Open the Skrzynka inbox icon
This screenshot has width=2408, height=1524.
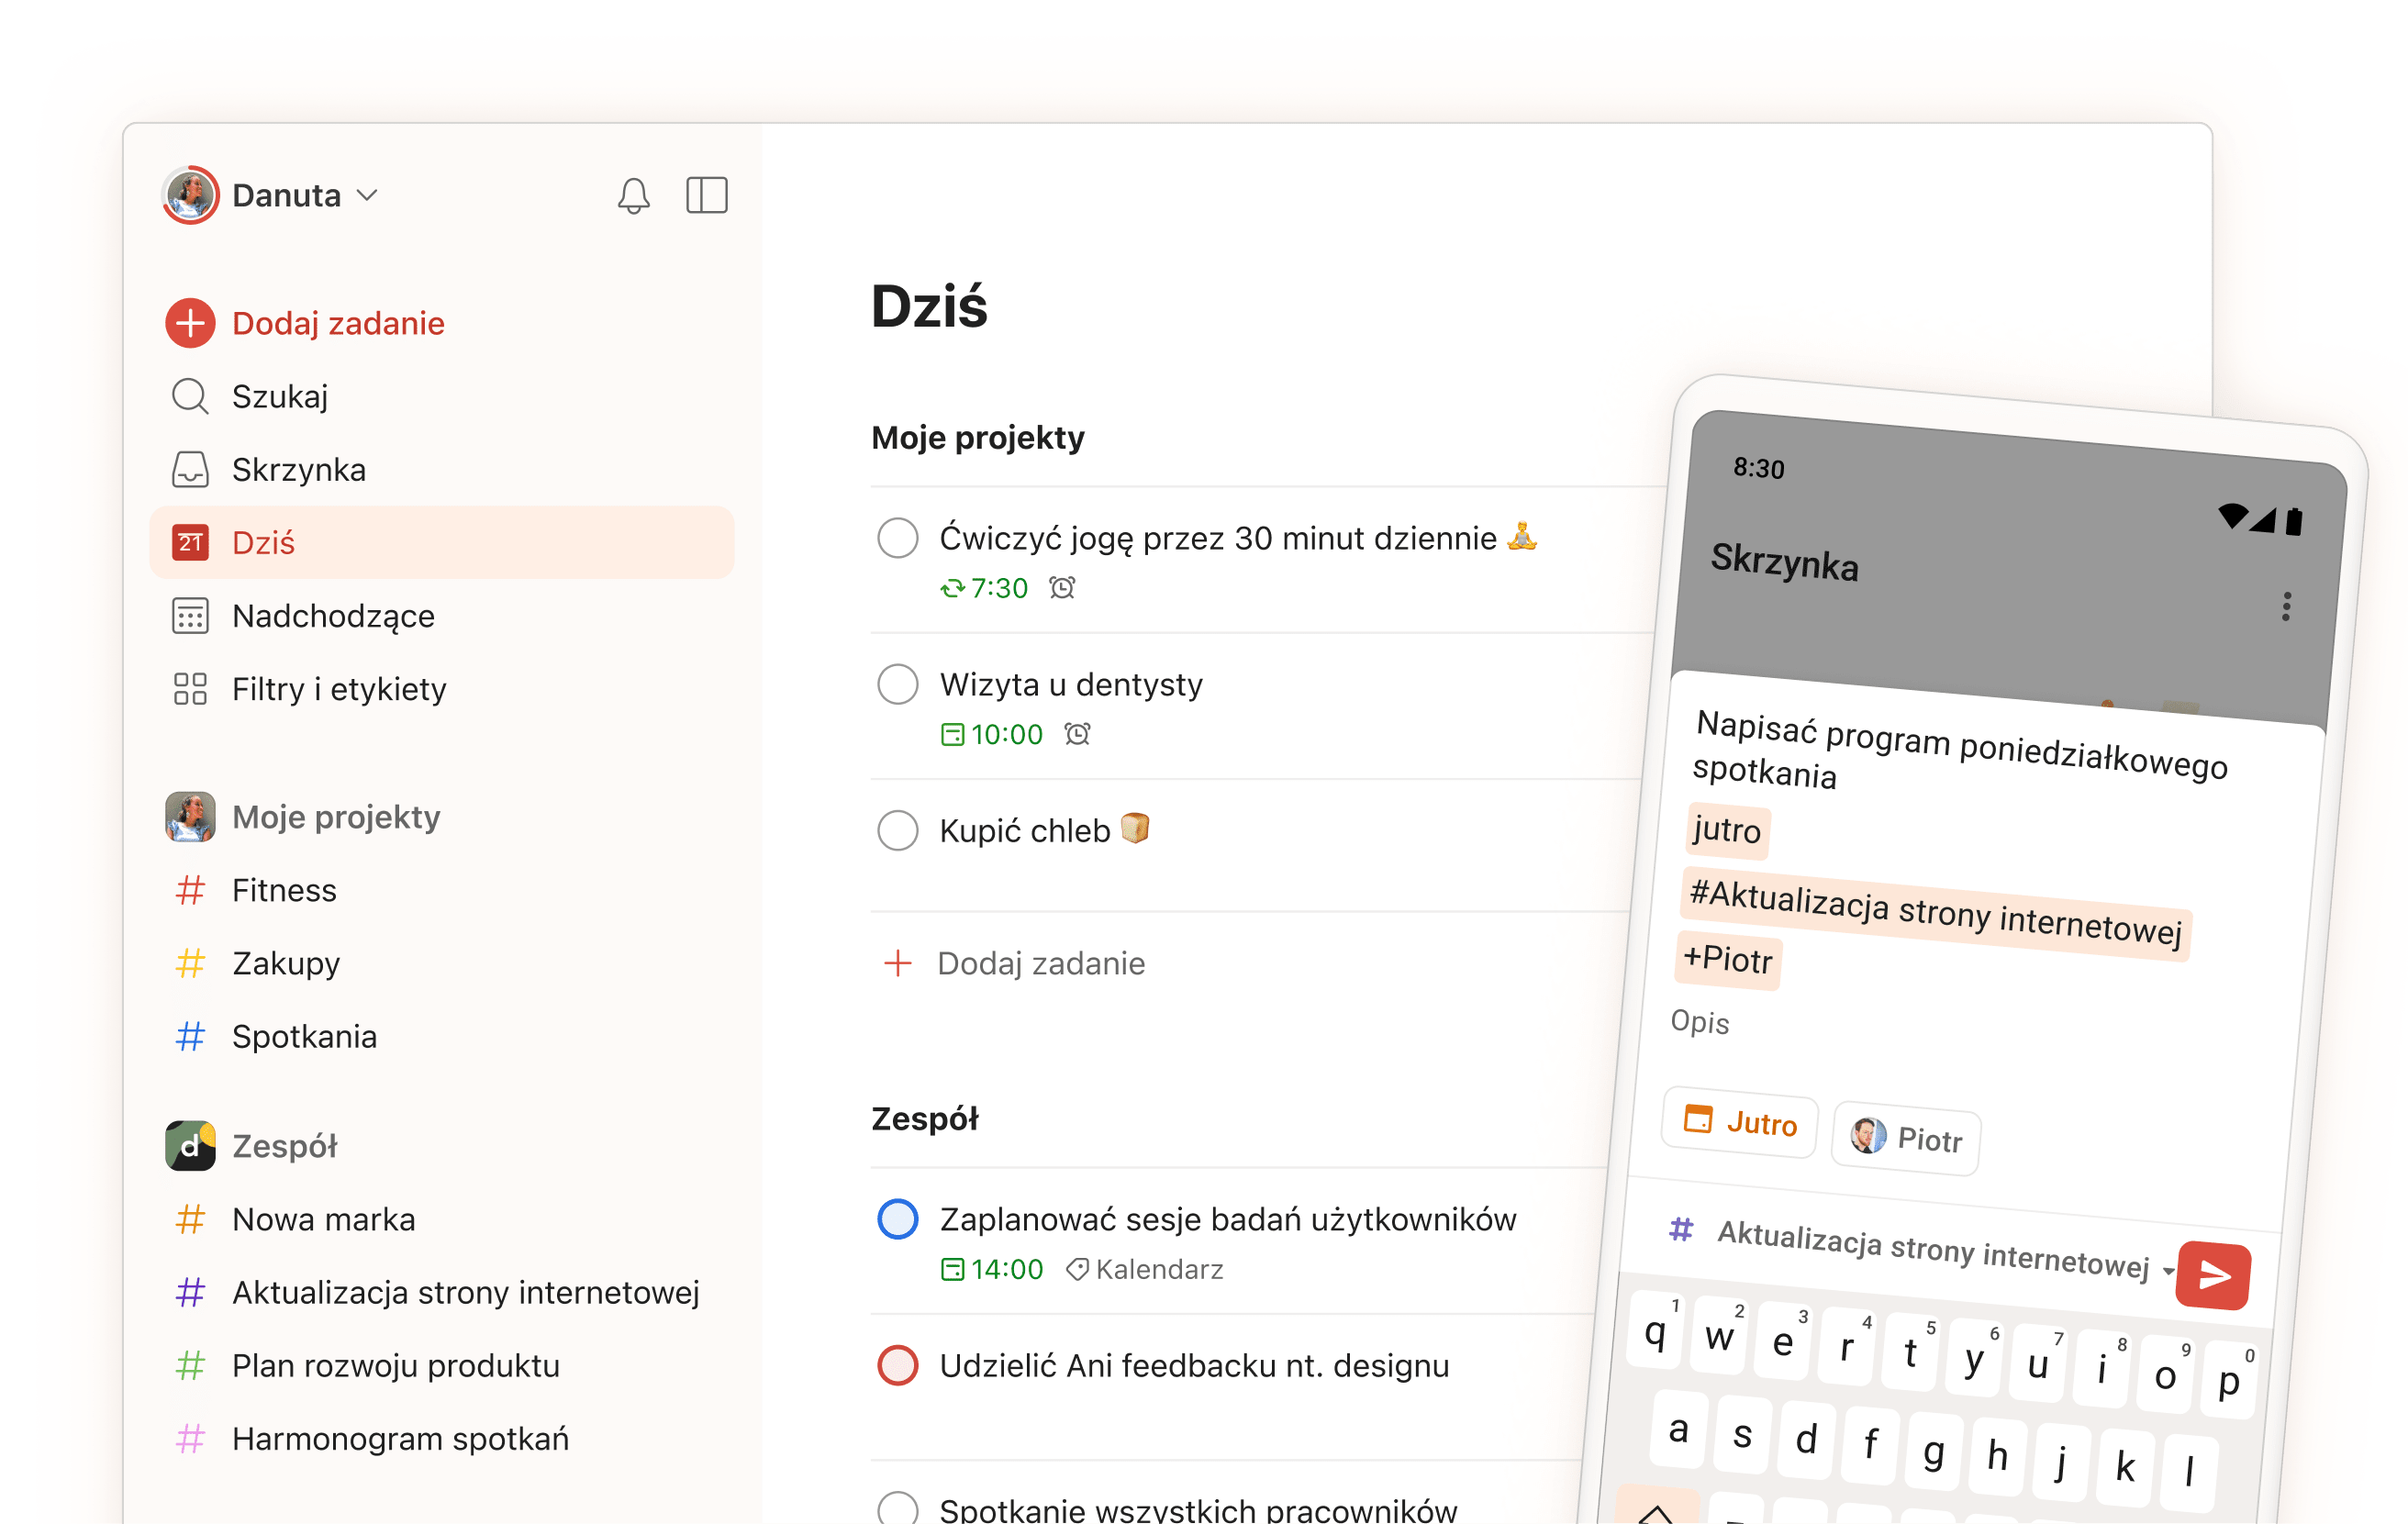(x=190, y=469)
